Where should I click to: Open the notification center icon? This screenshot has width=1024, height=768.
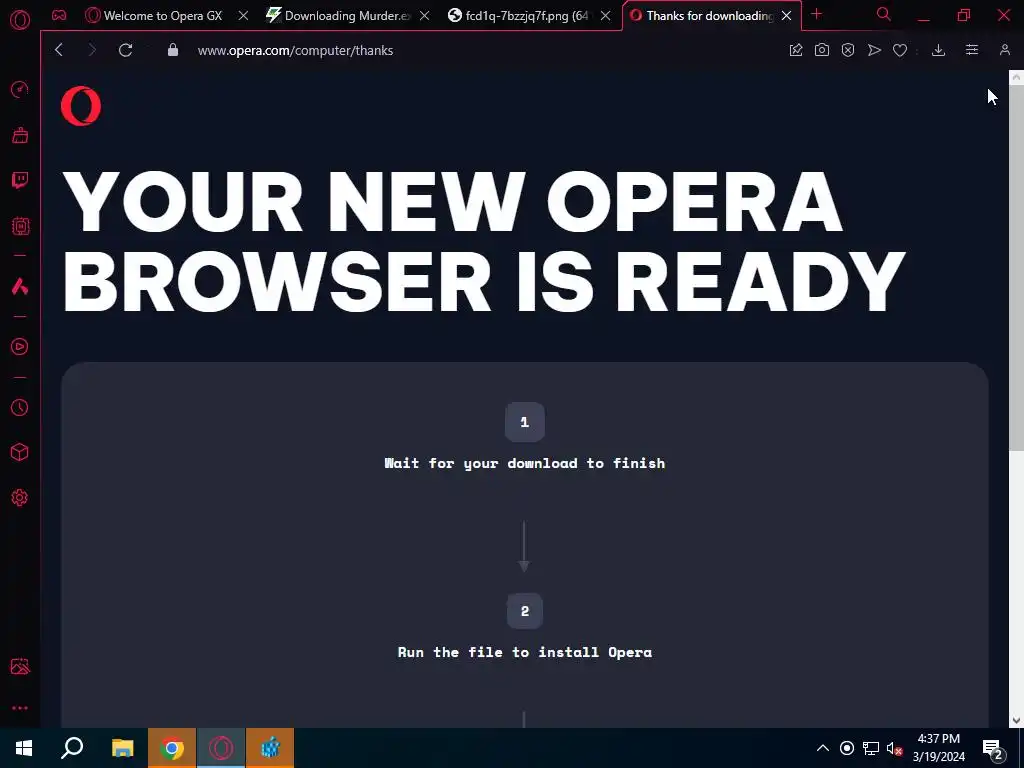pos(992,748)
